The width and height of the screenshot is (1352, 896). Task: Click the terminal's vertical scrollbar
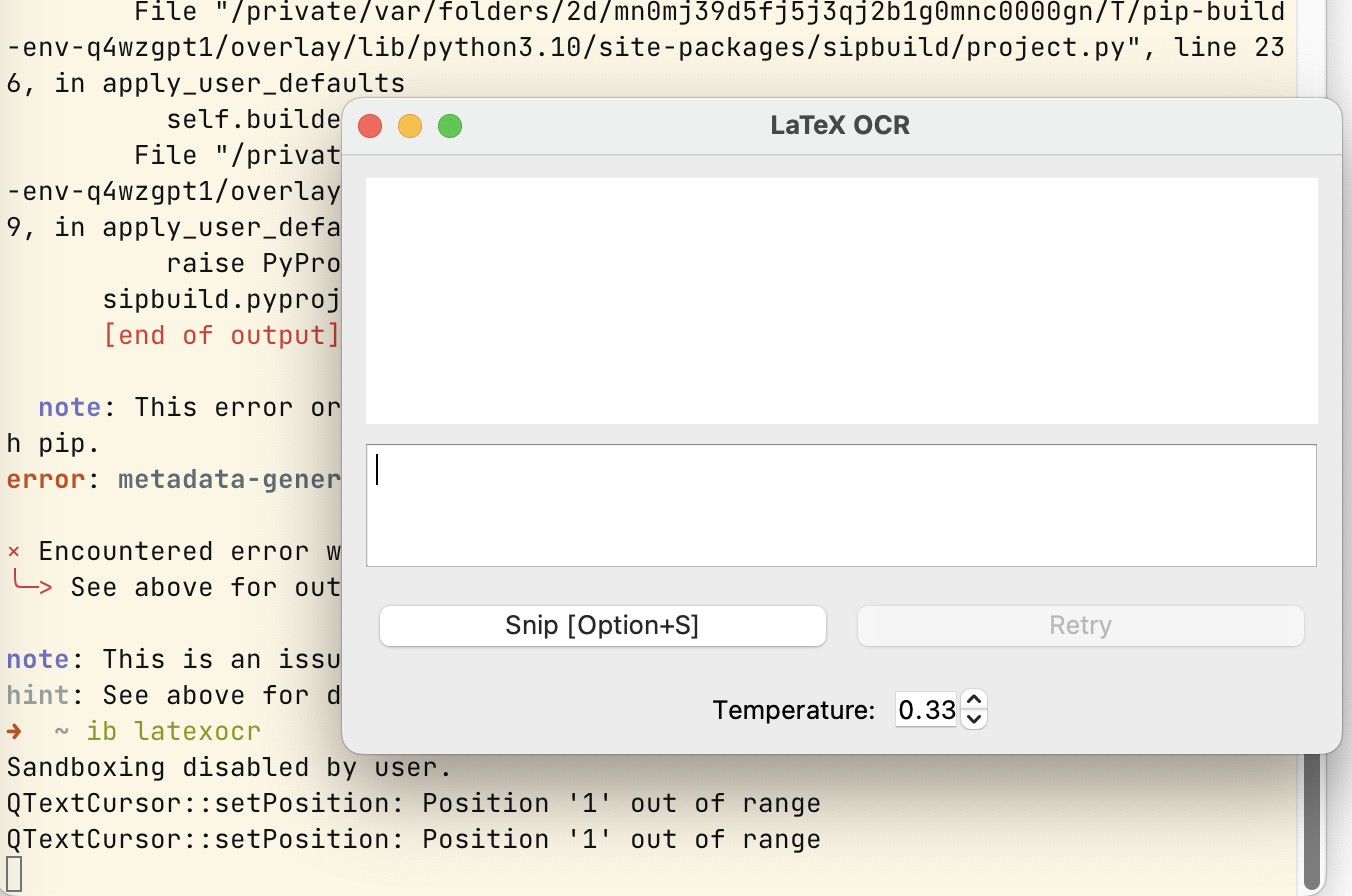click(x=1312, y=820)
